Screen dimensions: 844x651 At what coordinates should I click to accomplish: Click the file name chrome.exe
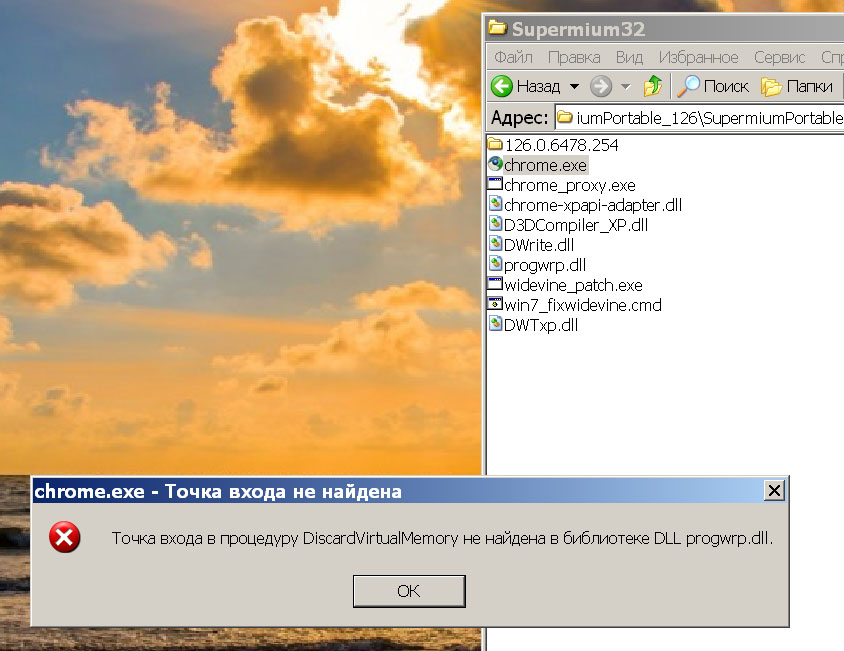click(545, 165)
